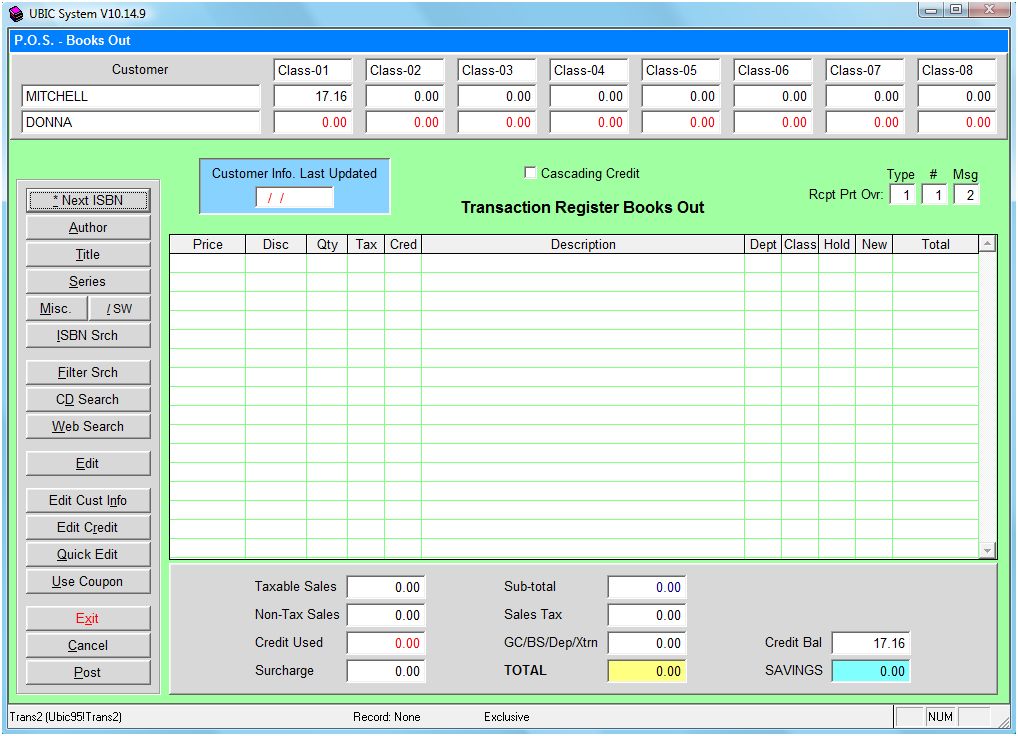Maximize the UBIC System window
Viewport: 1018px width, 736px height.
point(956,10)
